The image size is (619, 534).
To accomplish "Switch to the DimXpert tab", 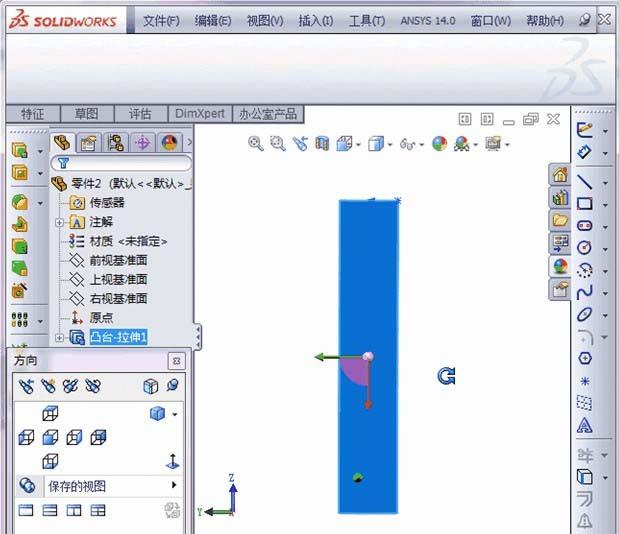I will click(x=200, y=114).
